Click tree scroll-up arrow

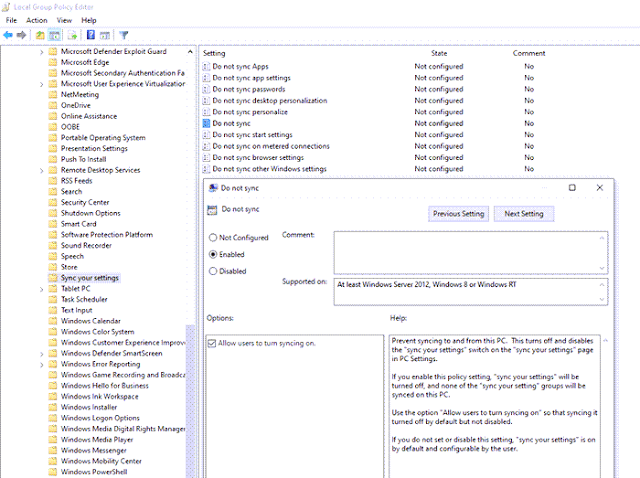(190, 51)
